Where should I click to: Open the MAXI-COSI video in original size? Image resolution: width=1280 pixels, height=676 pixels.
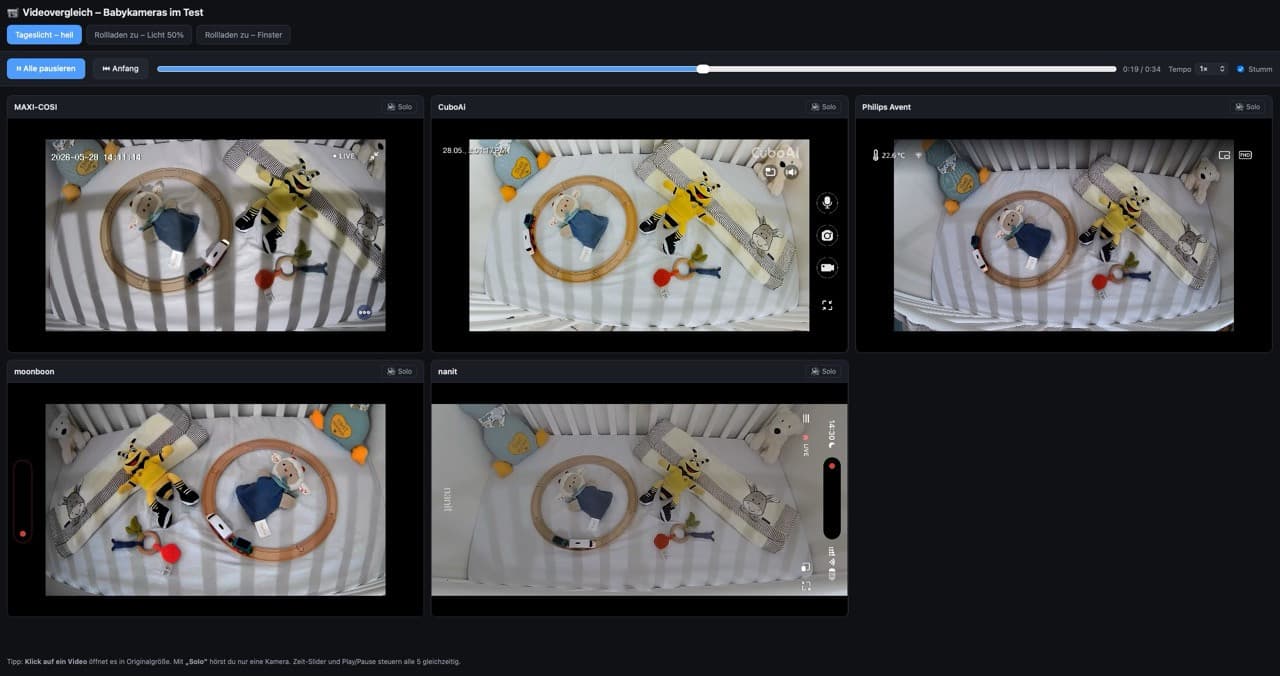tap(215, 235)
